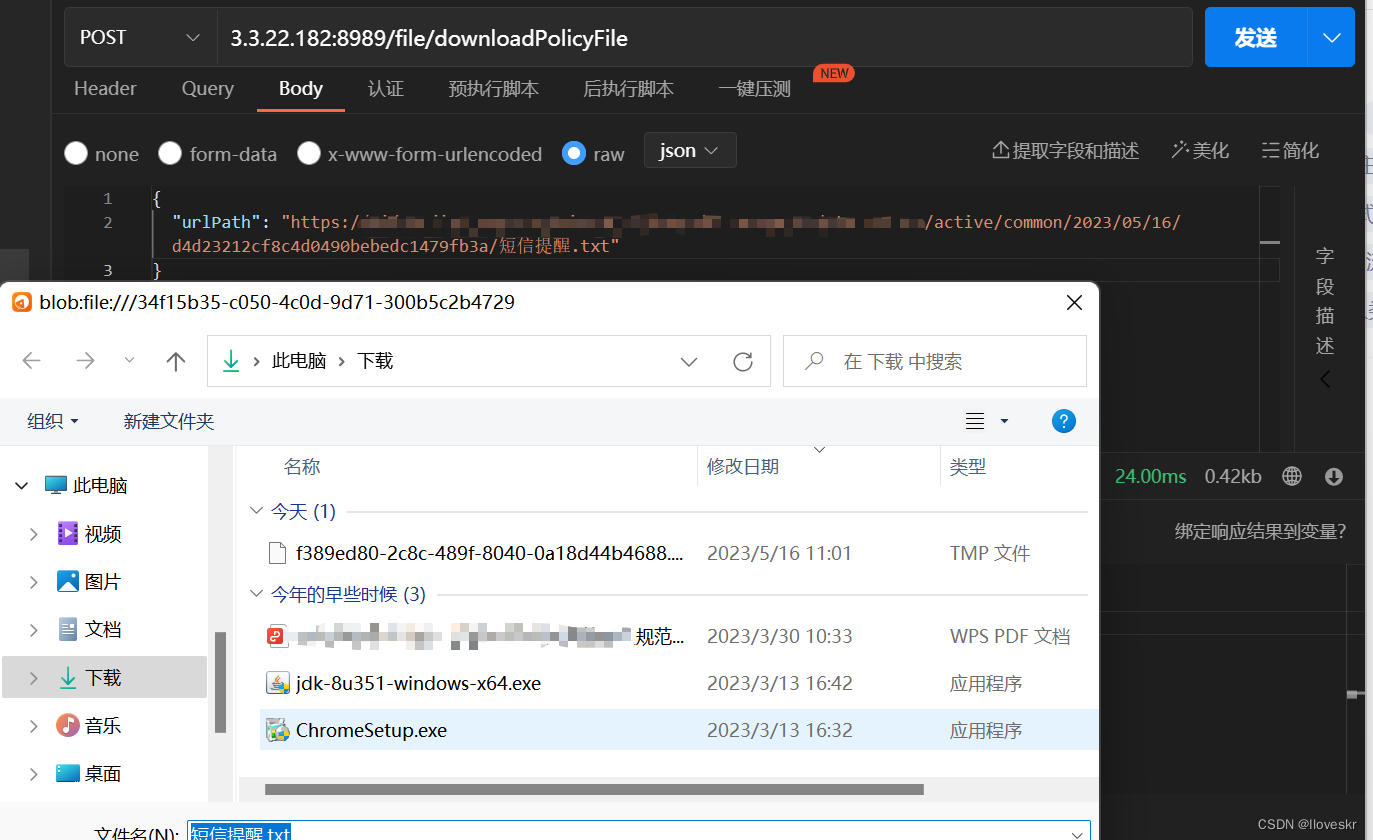Expand the 音乐 tree node
Image resolution: width=1373 pixels, height=840 pixels.
pos(34,726)
